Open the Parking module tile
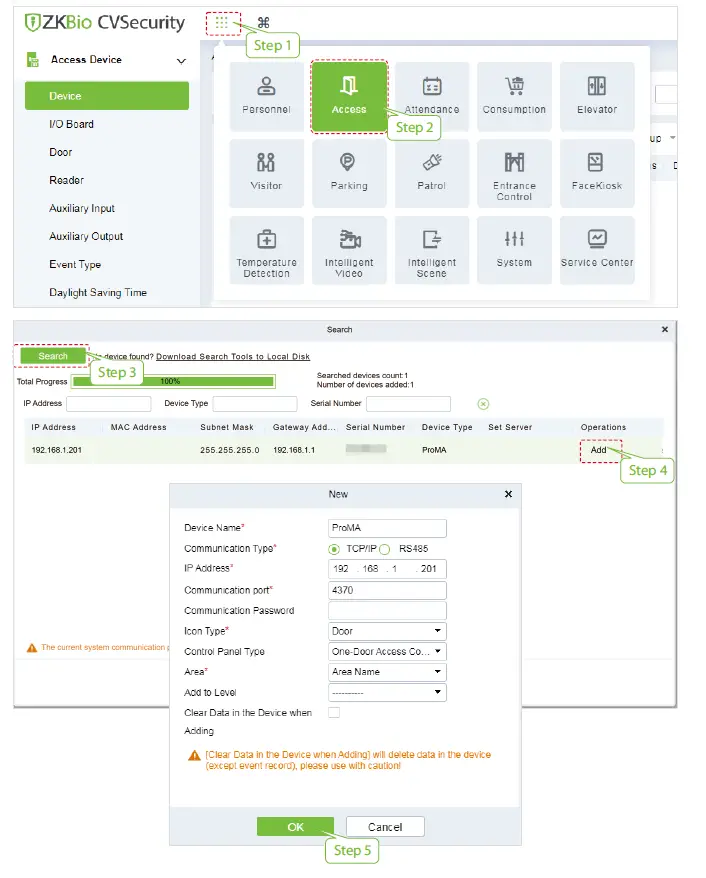The height and width of the screenshot is (878, 706). (x=349, y=173)
